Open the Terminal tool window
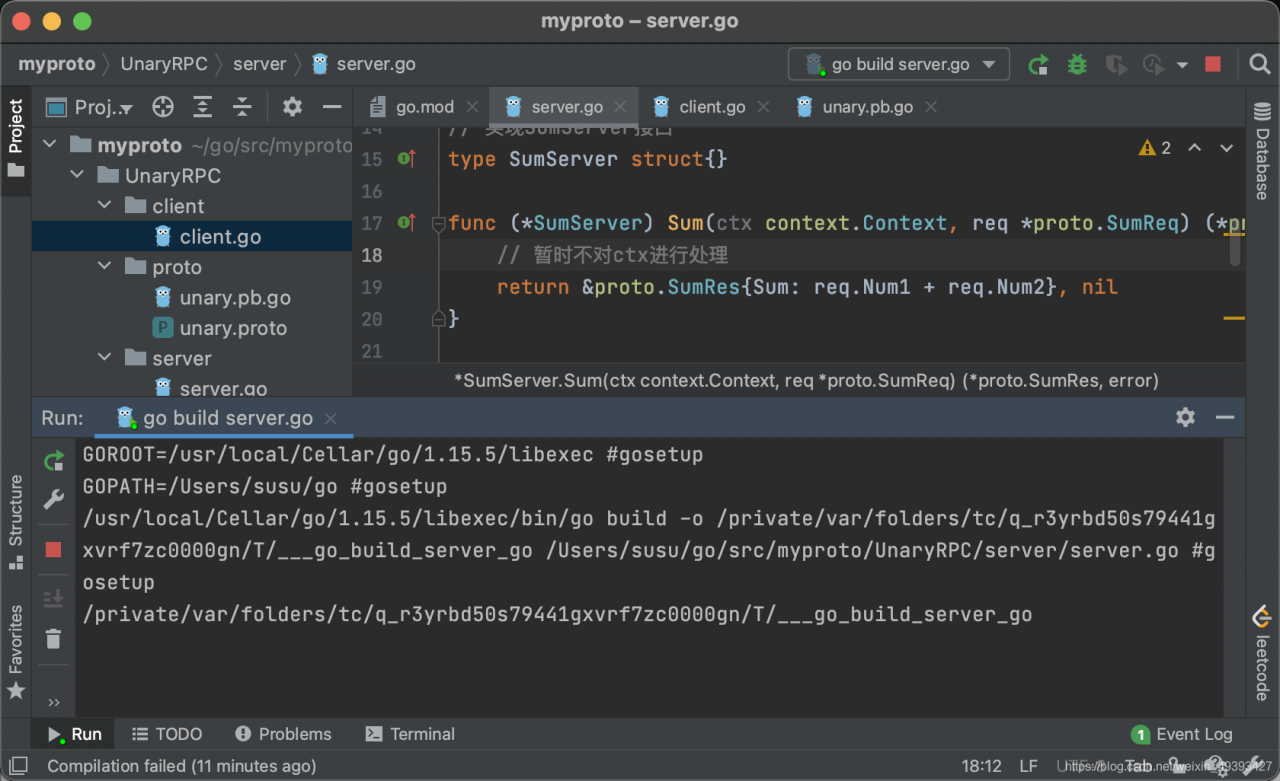Viewport: 1280px width, 781px height. (410, 734)
